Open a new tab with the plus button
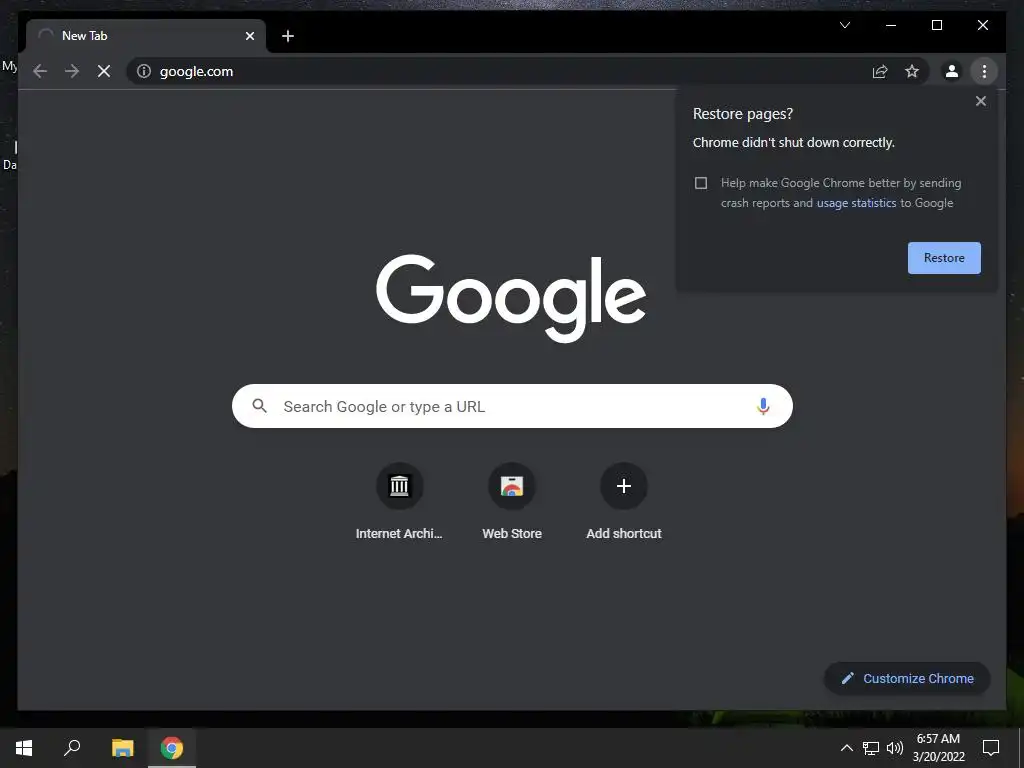Screen dimensions: 1024x768 click(287, 36)
